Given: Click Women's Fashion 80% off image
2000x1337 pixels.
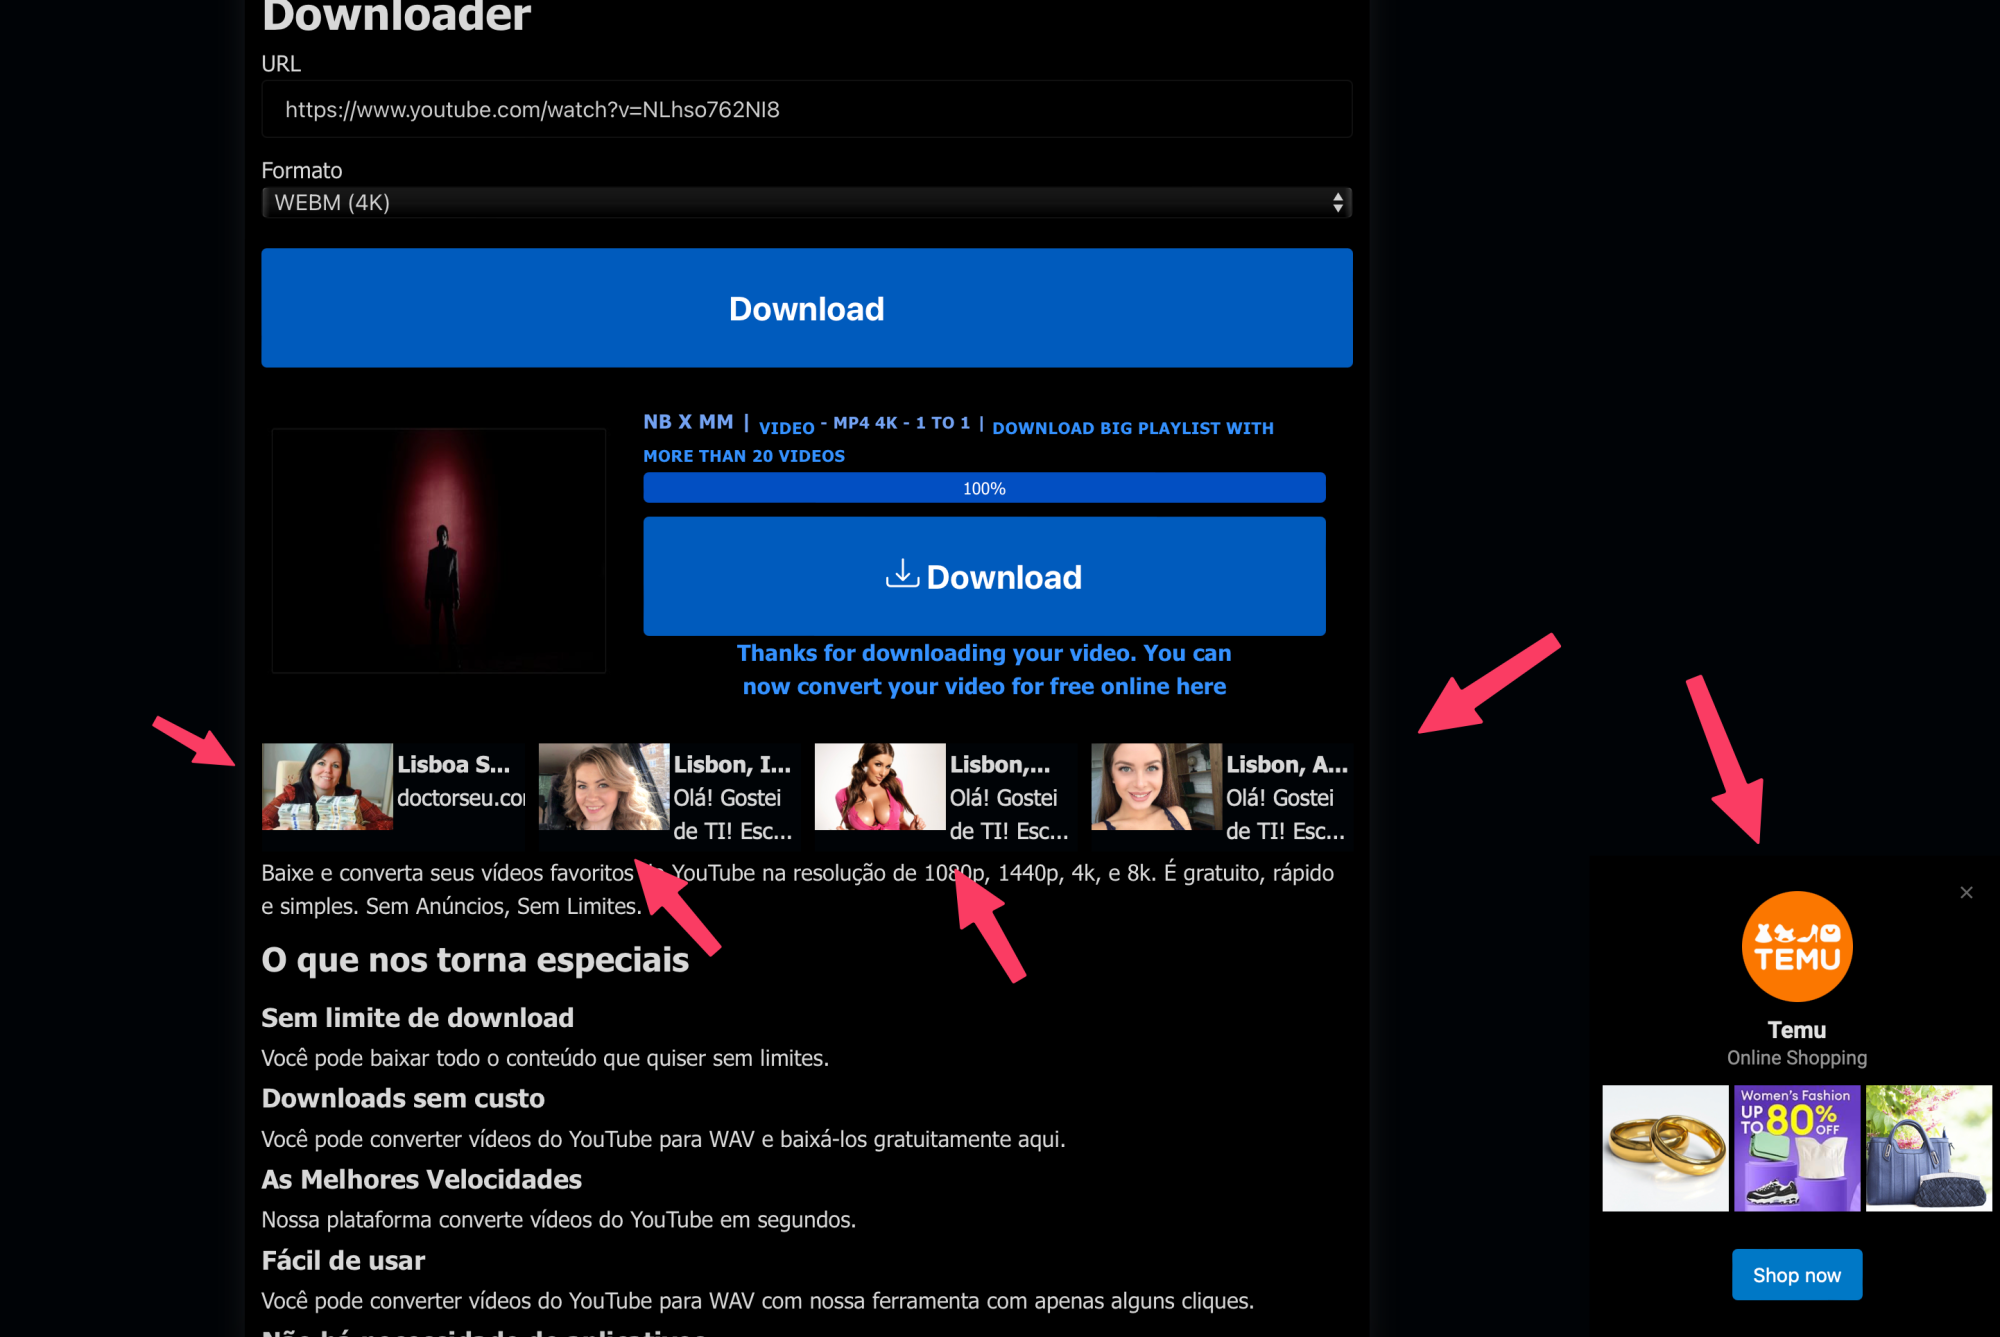Looking at the screenshot, I should [x=1796, y=1148].
